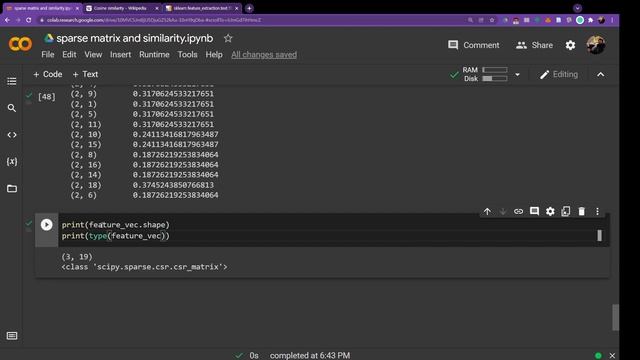The image size is (640, 360).
Task: Open the table of contents panel
Action: (x=11, y=81)
